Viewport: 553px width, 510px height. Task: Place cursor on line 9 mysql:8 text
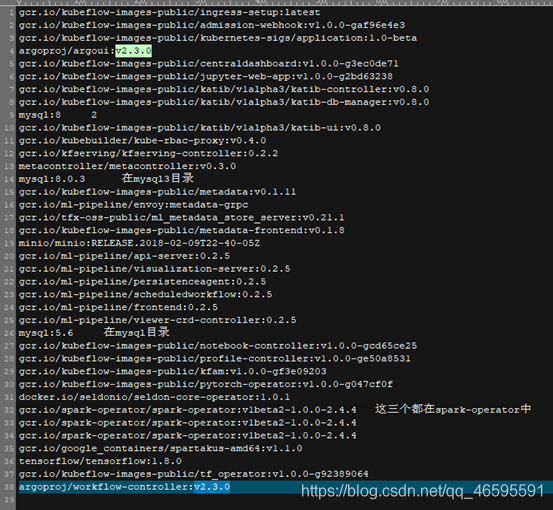pos(40,115)
